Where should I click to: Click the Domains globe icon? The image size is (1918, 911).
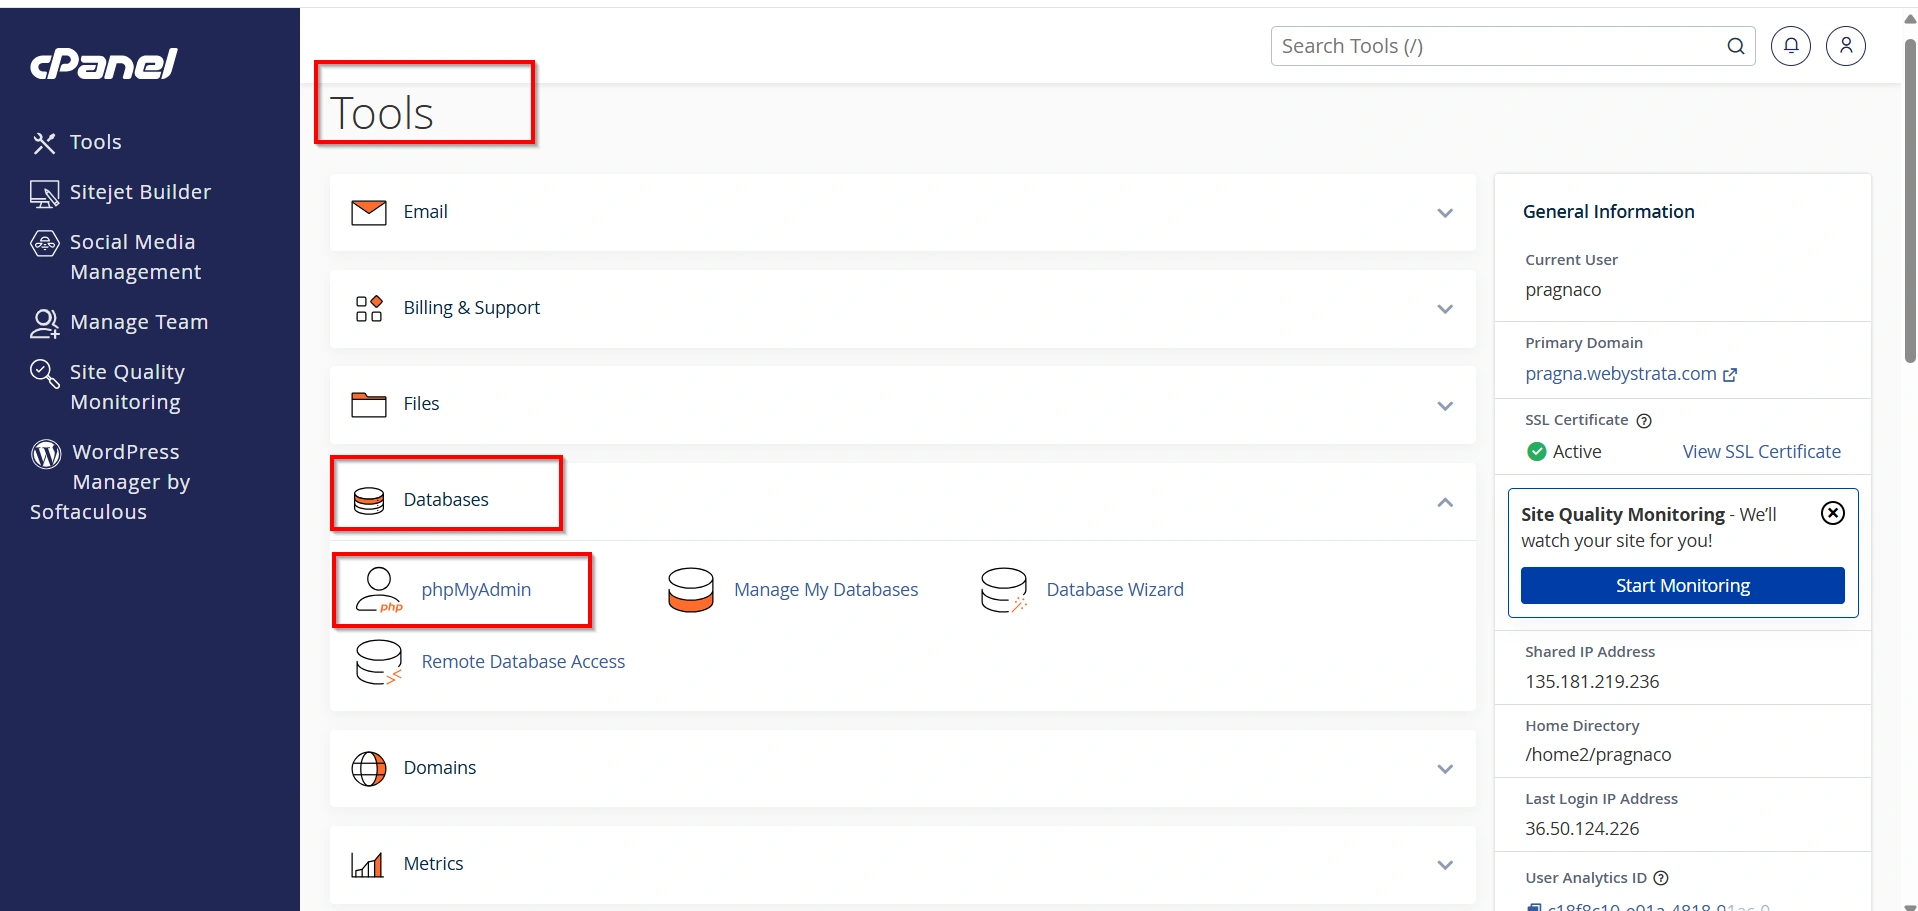point(369,769)
